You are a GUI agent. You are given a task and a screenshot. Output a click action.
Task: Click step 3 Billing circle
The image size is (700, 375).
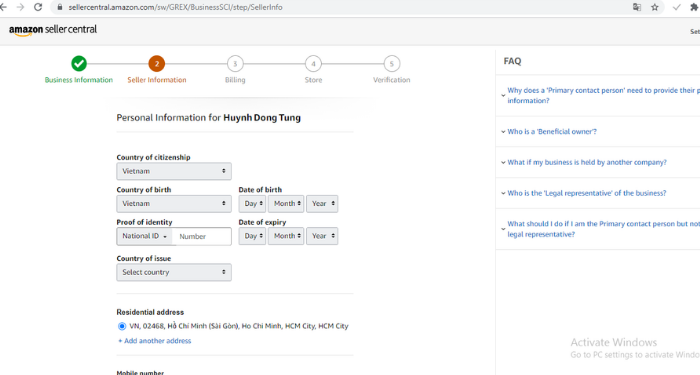tap(235, 64)
